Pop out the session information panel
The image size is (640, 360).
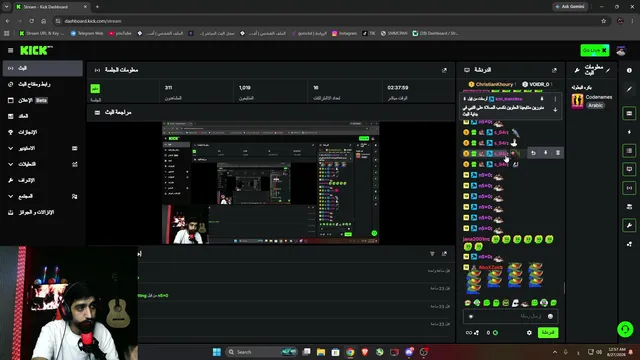444,70
